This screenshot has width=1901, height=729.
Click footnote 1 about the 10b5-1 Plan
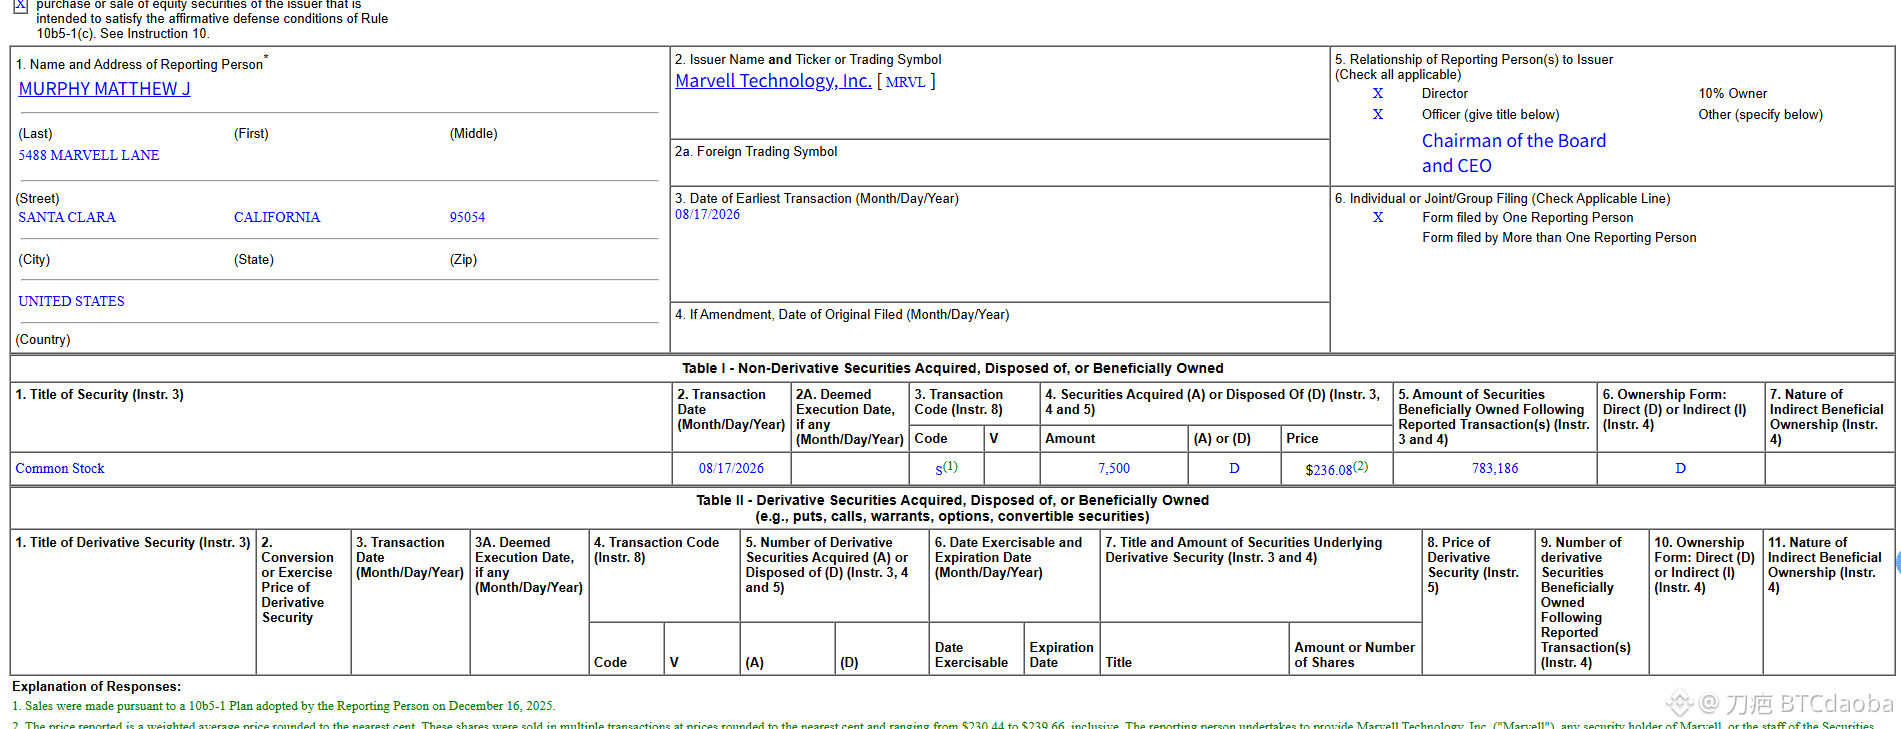coord(283,706)
